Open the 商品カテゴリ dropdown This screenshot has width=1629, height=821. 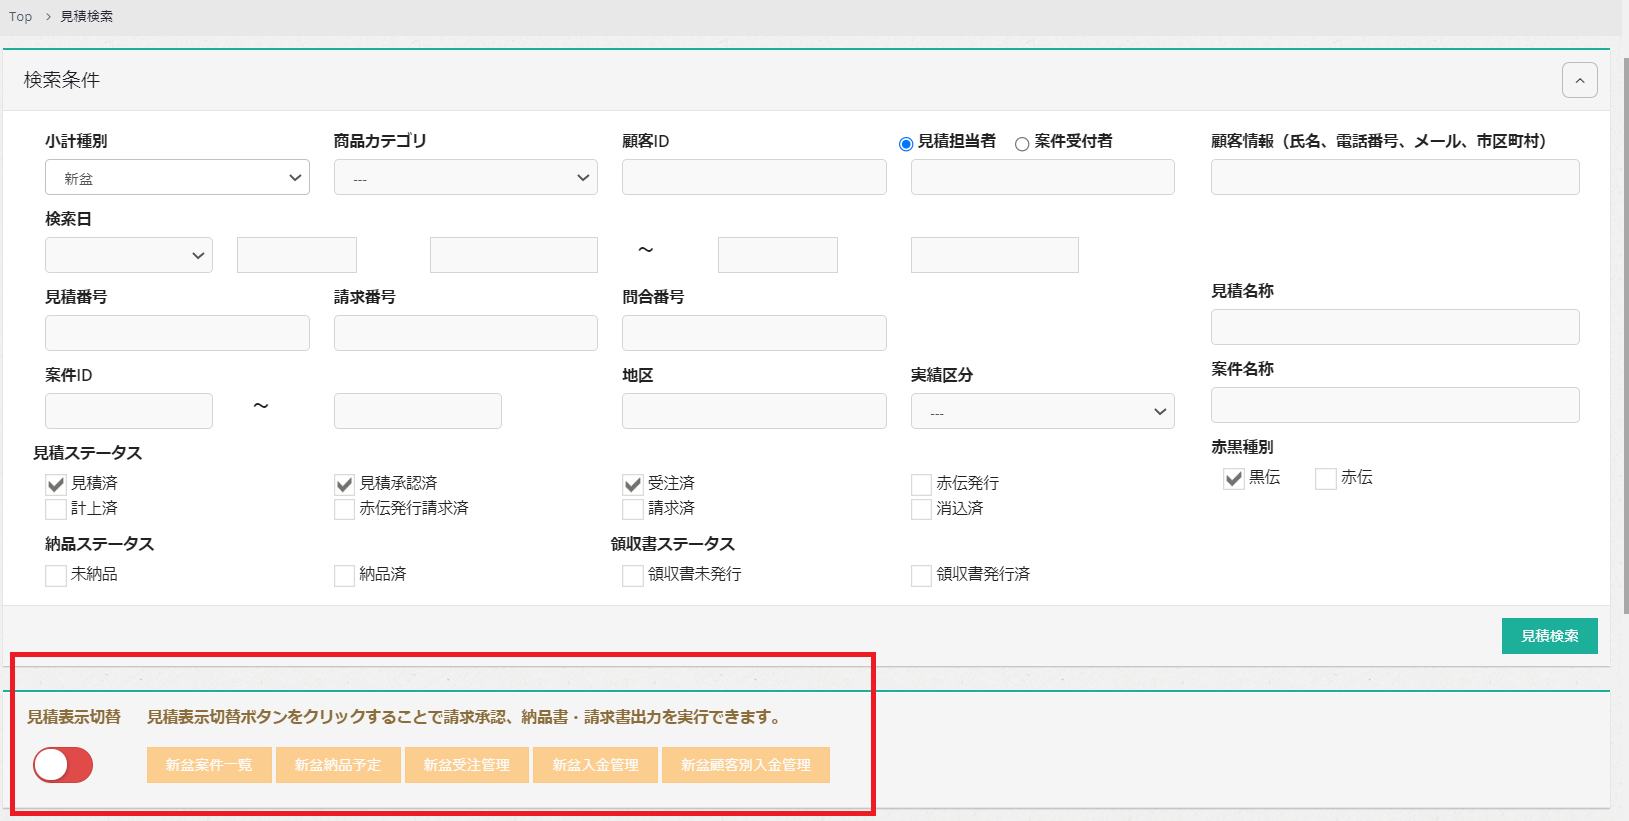(x=465, y=178)
